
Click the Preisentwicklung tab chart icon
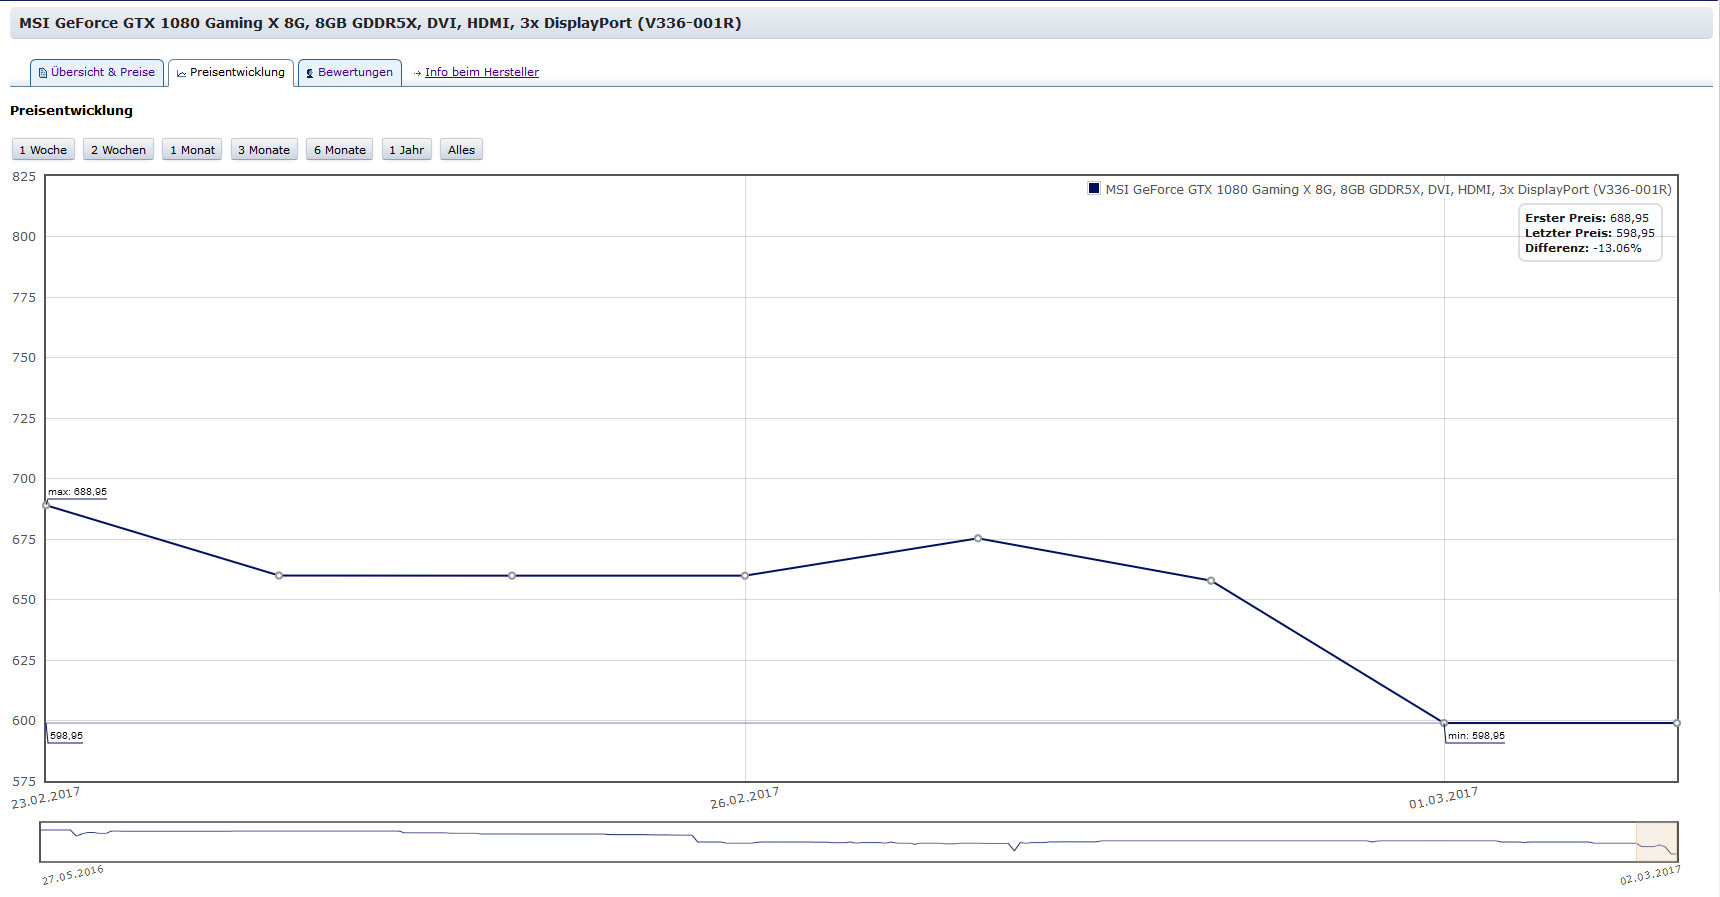click(181, 73)
